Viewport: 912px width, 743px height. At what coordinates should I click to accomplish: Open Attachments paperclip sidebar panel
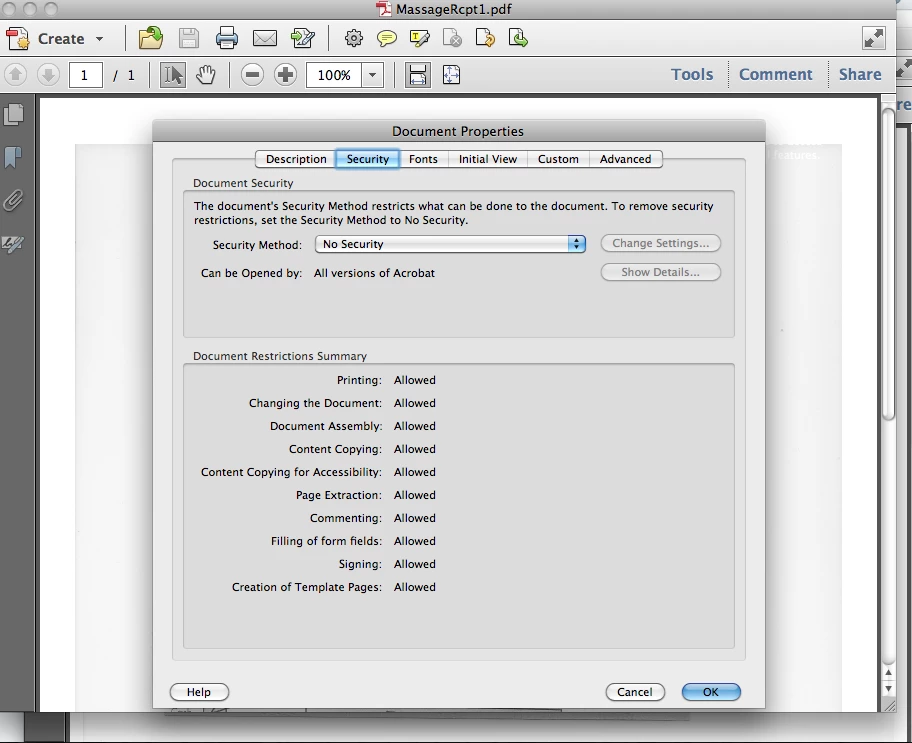coord(13,201)
